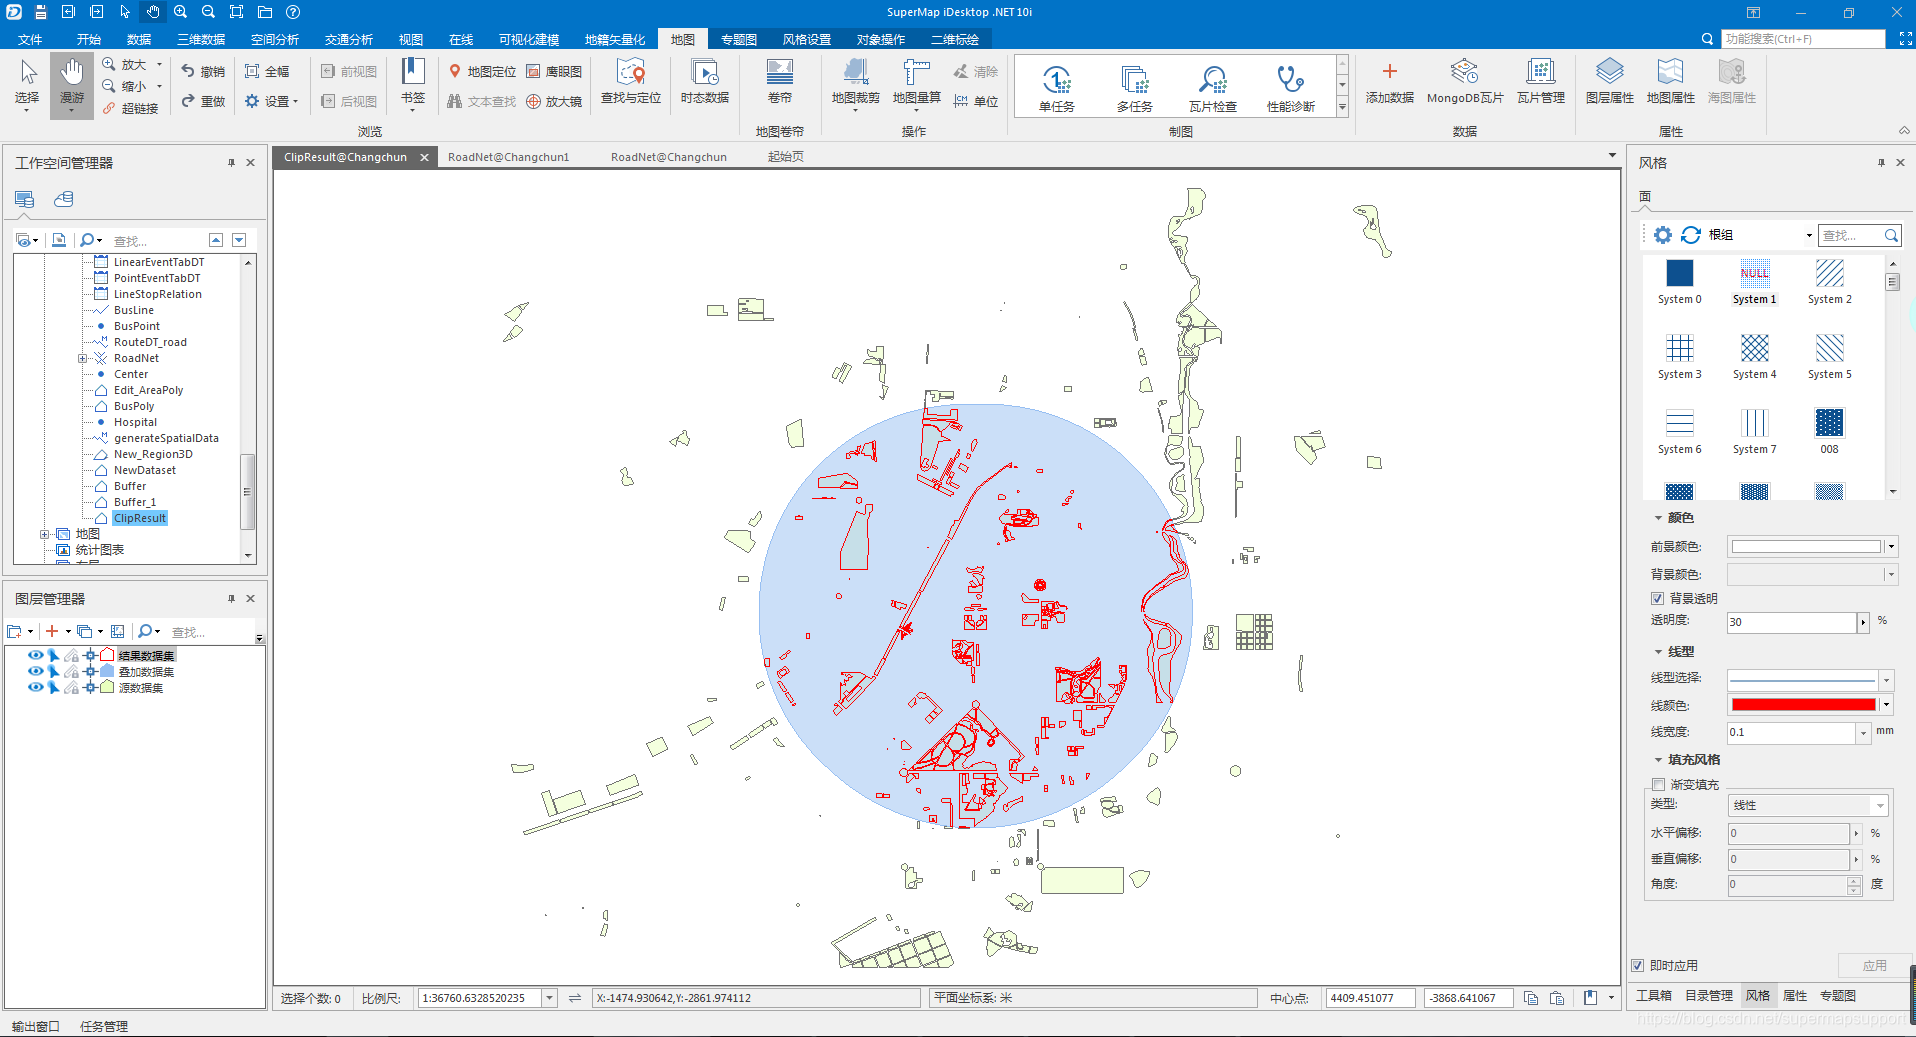Screen dimensions: 1916x1037
Task: Expand 地图 tree node
Action: point(44,534)
